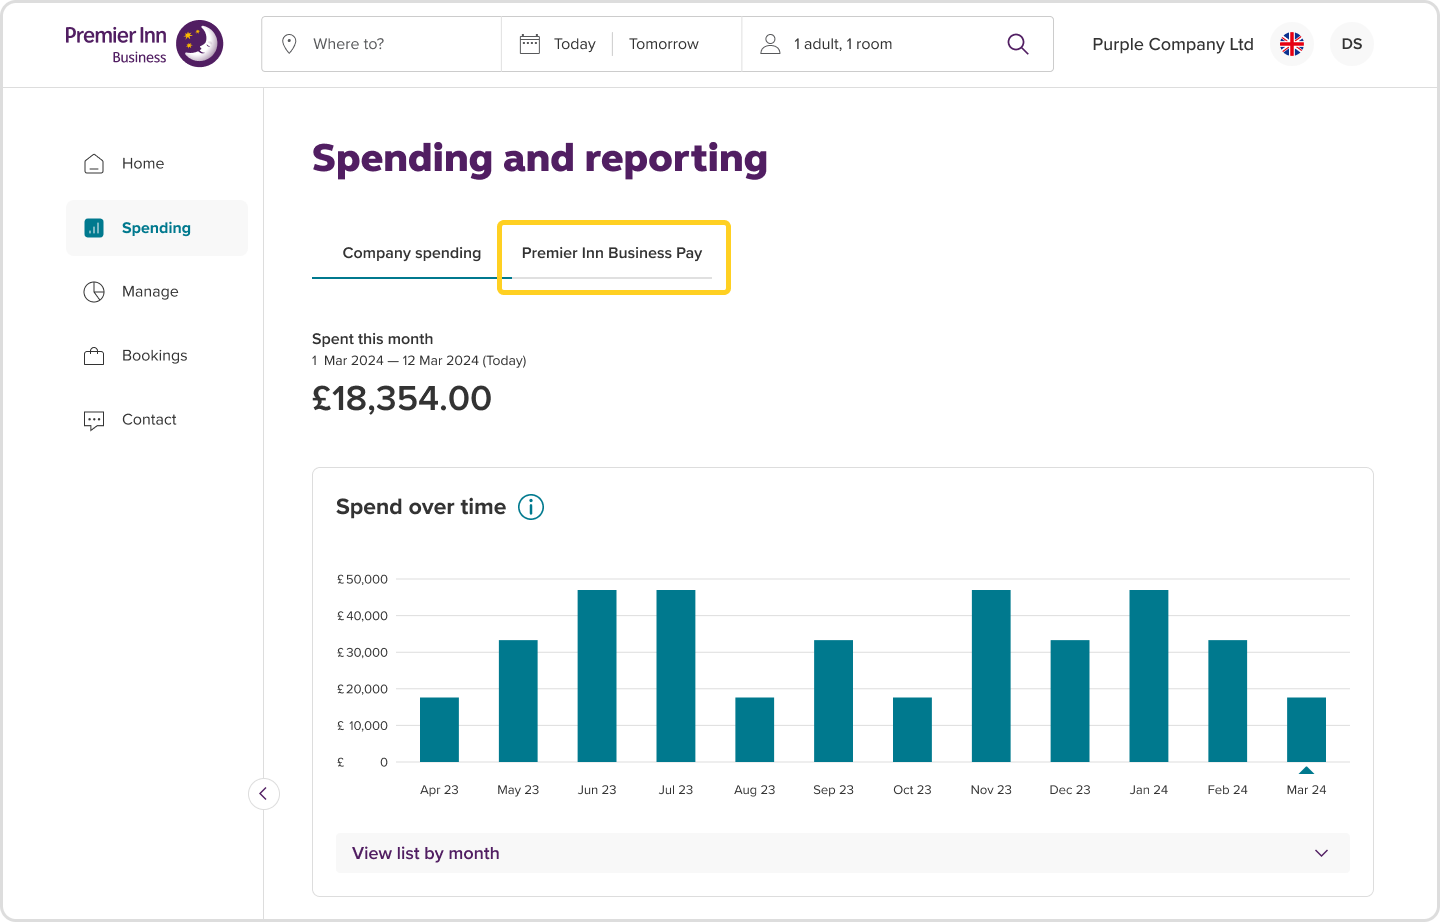The width and height of the screenshot is (1440, 922).
Task: Open Manage in sidebar
Action: [157, 292]
